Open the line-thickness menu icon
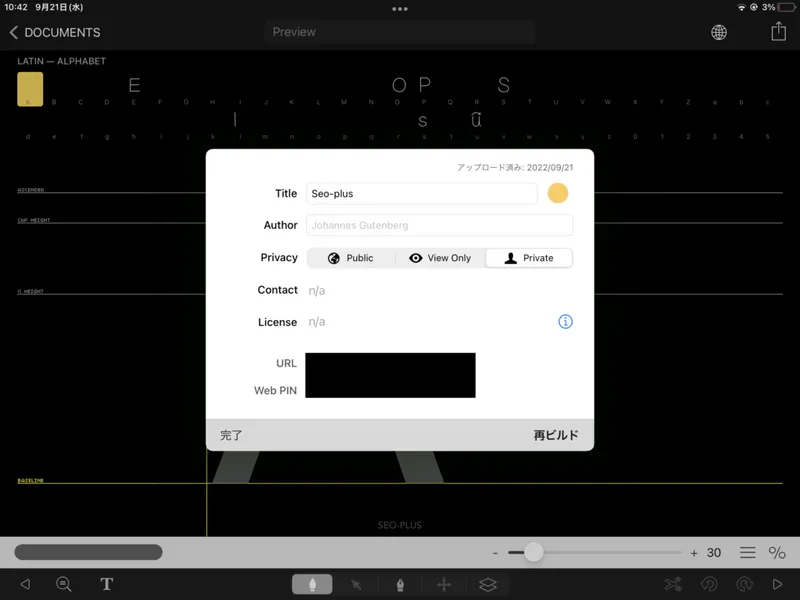 coord(747,551)
